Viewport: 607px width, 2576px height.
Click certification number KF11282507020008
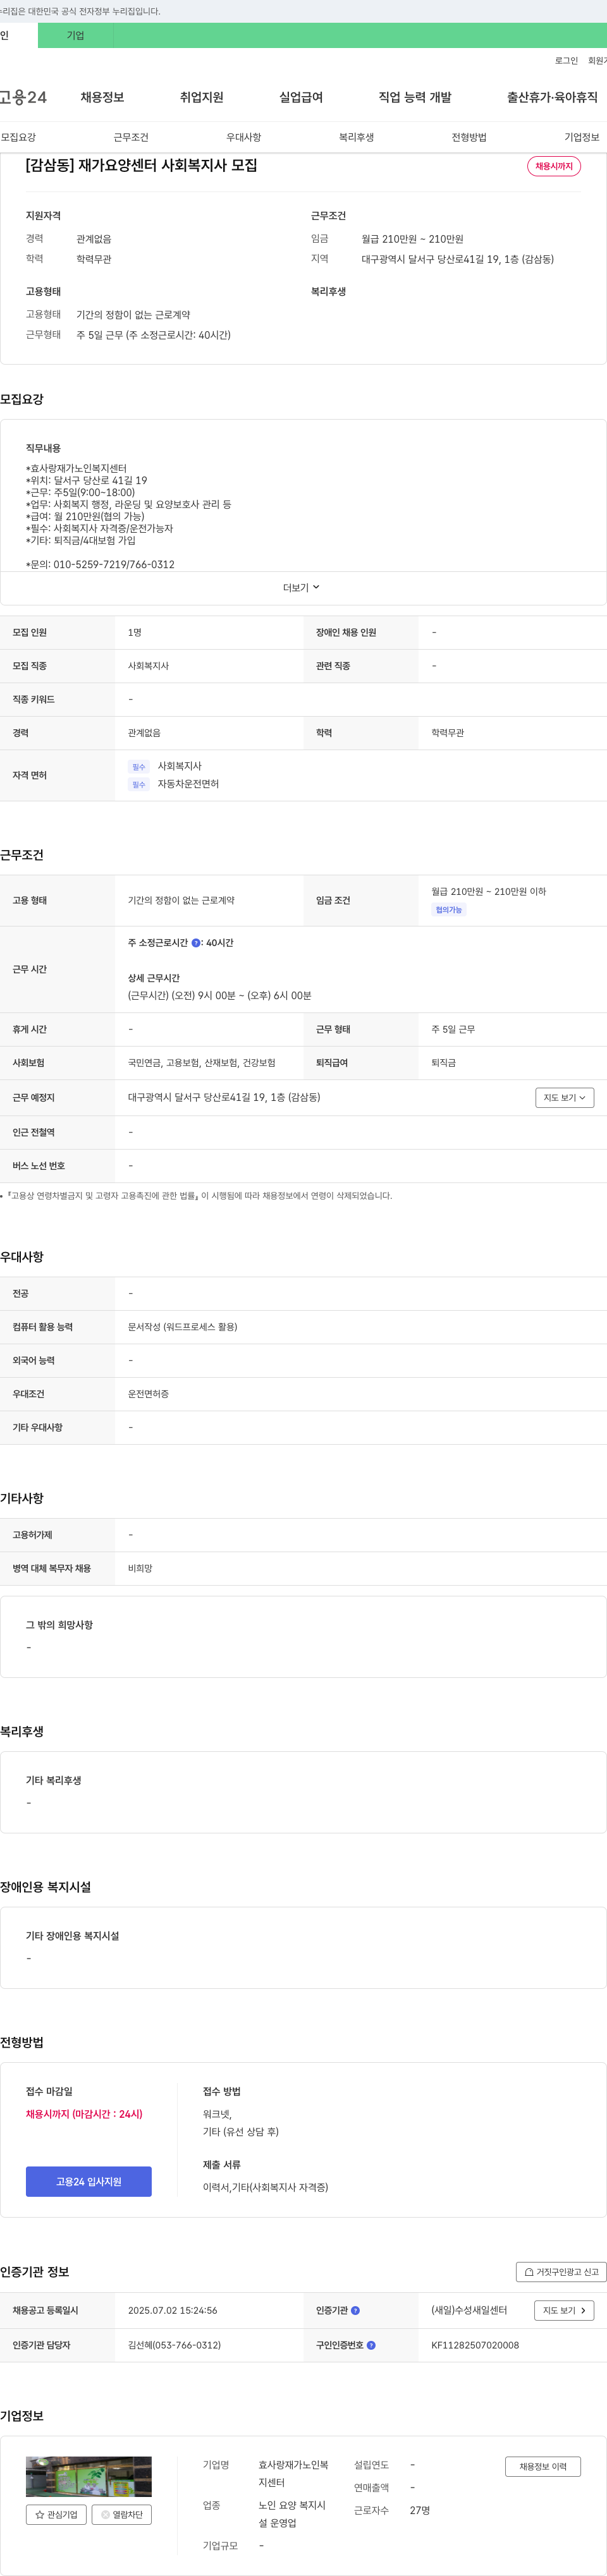tap(475, 2345)
